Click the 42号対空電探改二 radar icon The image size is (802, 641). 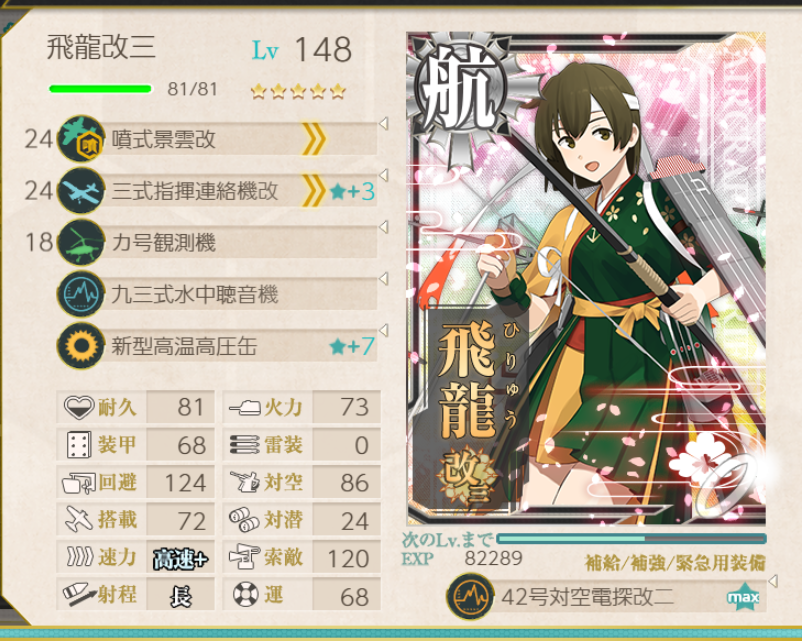[471, 596]
